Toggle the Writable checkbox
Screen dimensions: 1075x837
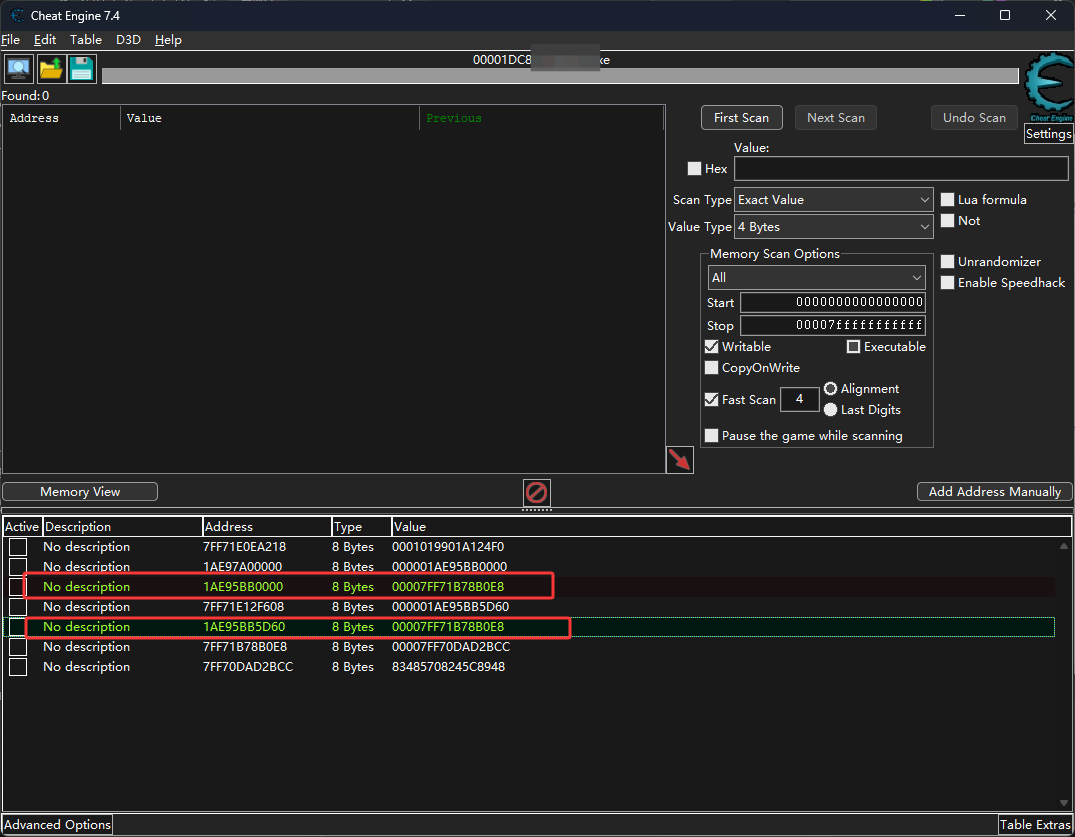[712, 347]
